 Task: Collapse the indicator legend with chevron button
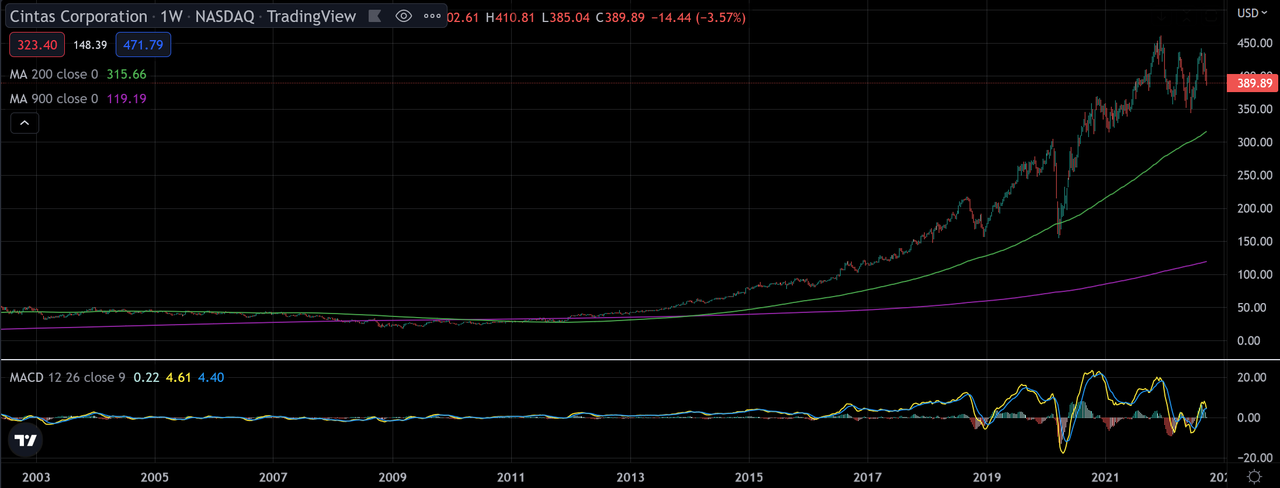click(25, 123)
